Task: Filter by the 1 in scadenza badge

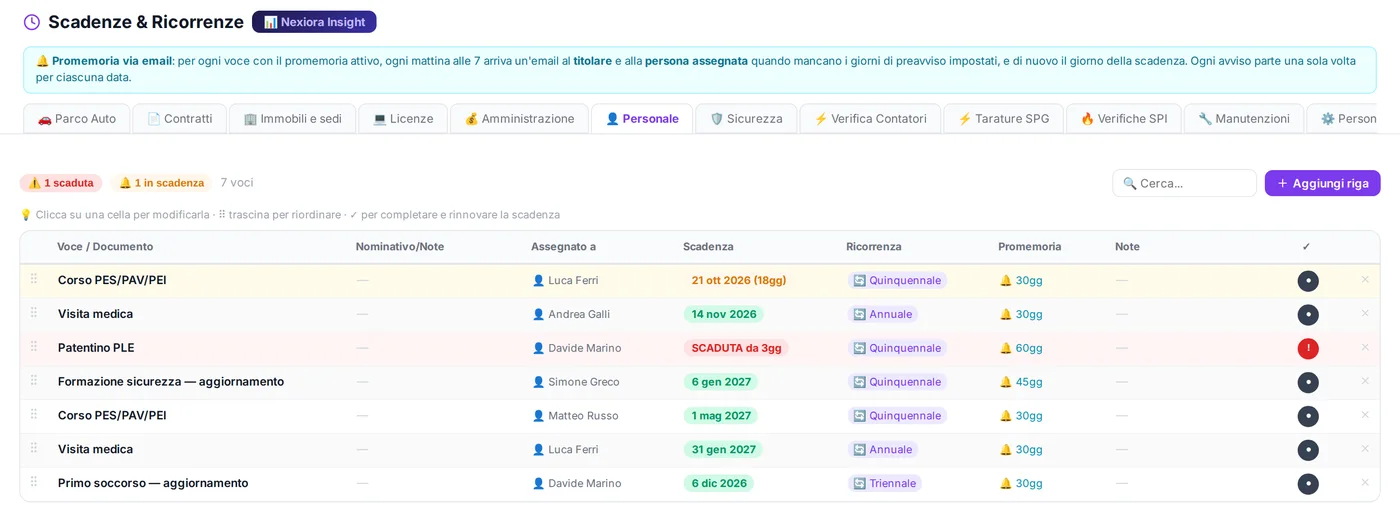Action: (161, 183)
